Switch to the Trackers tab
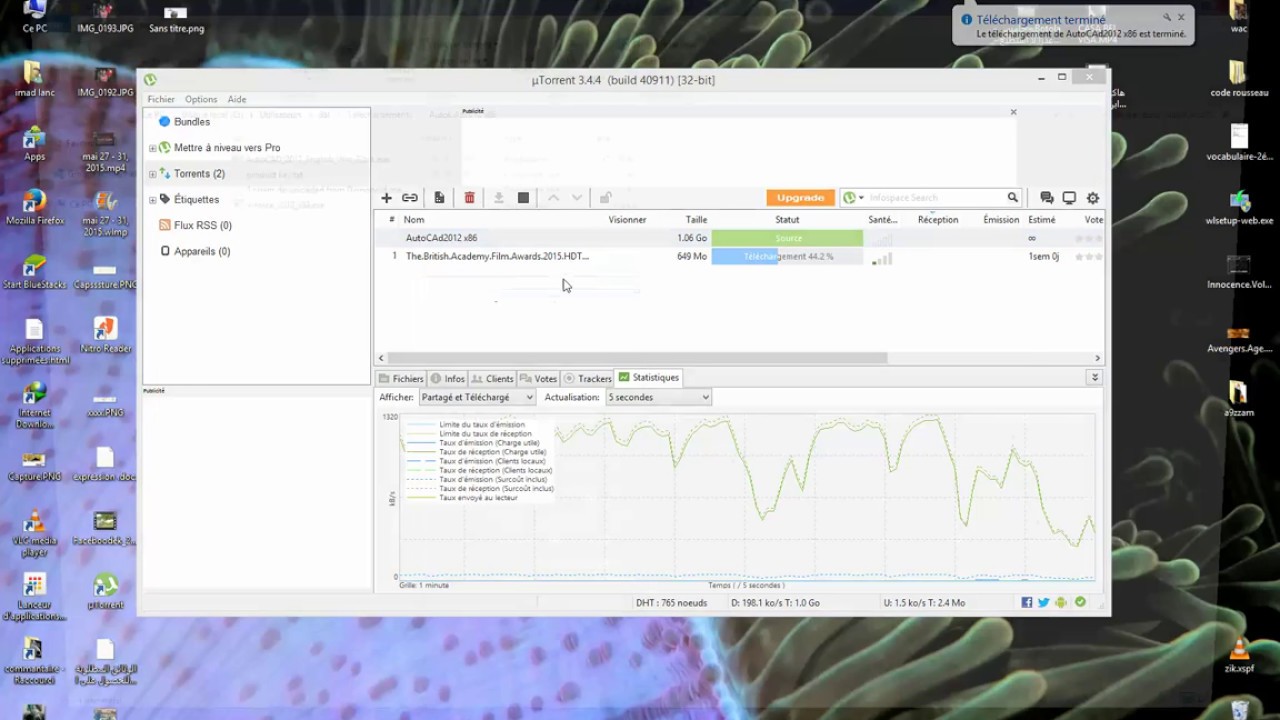 point(587,378)
